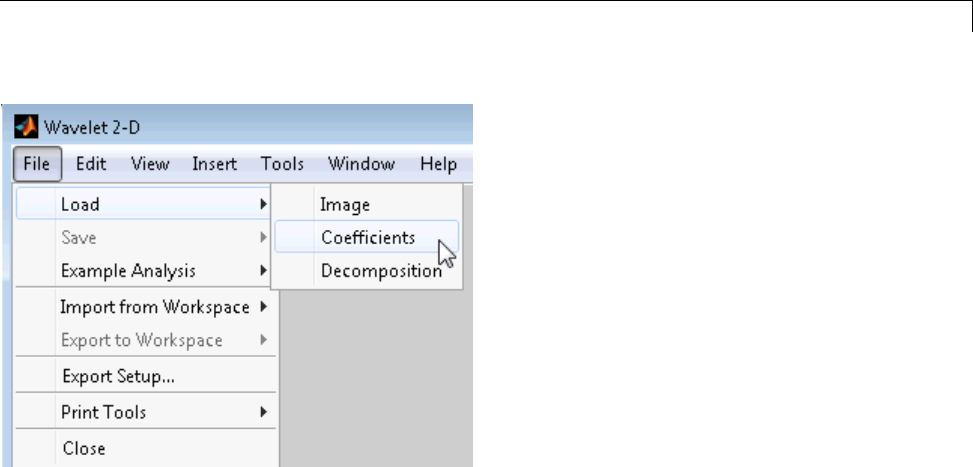This screenshot has height=467, width=973.
Task: Choose Close from the File menu
Action: [145, 448]
